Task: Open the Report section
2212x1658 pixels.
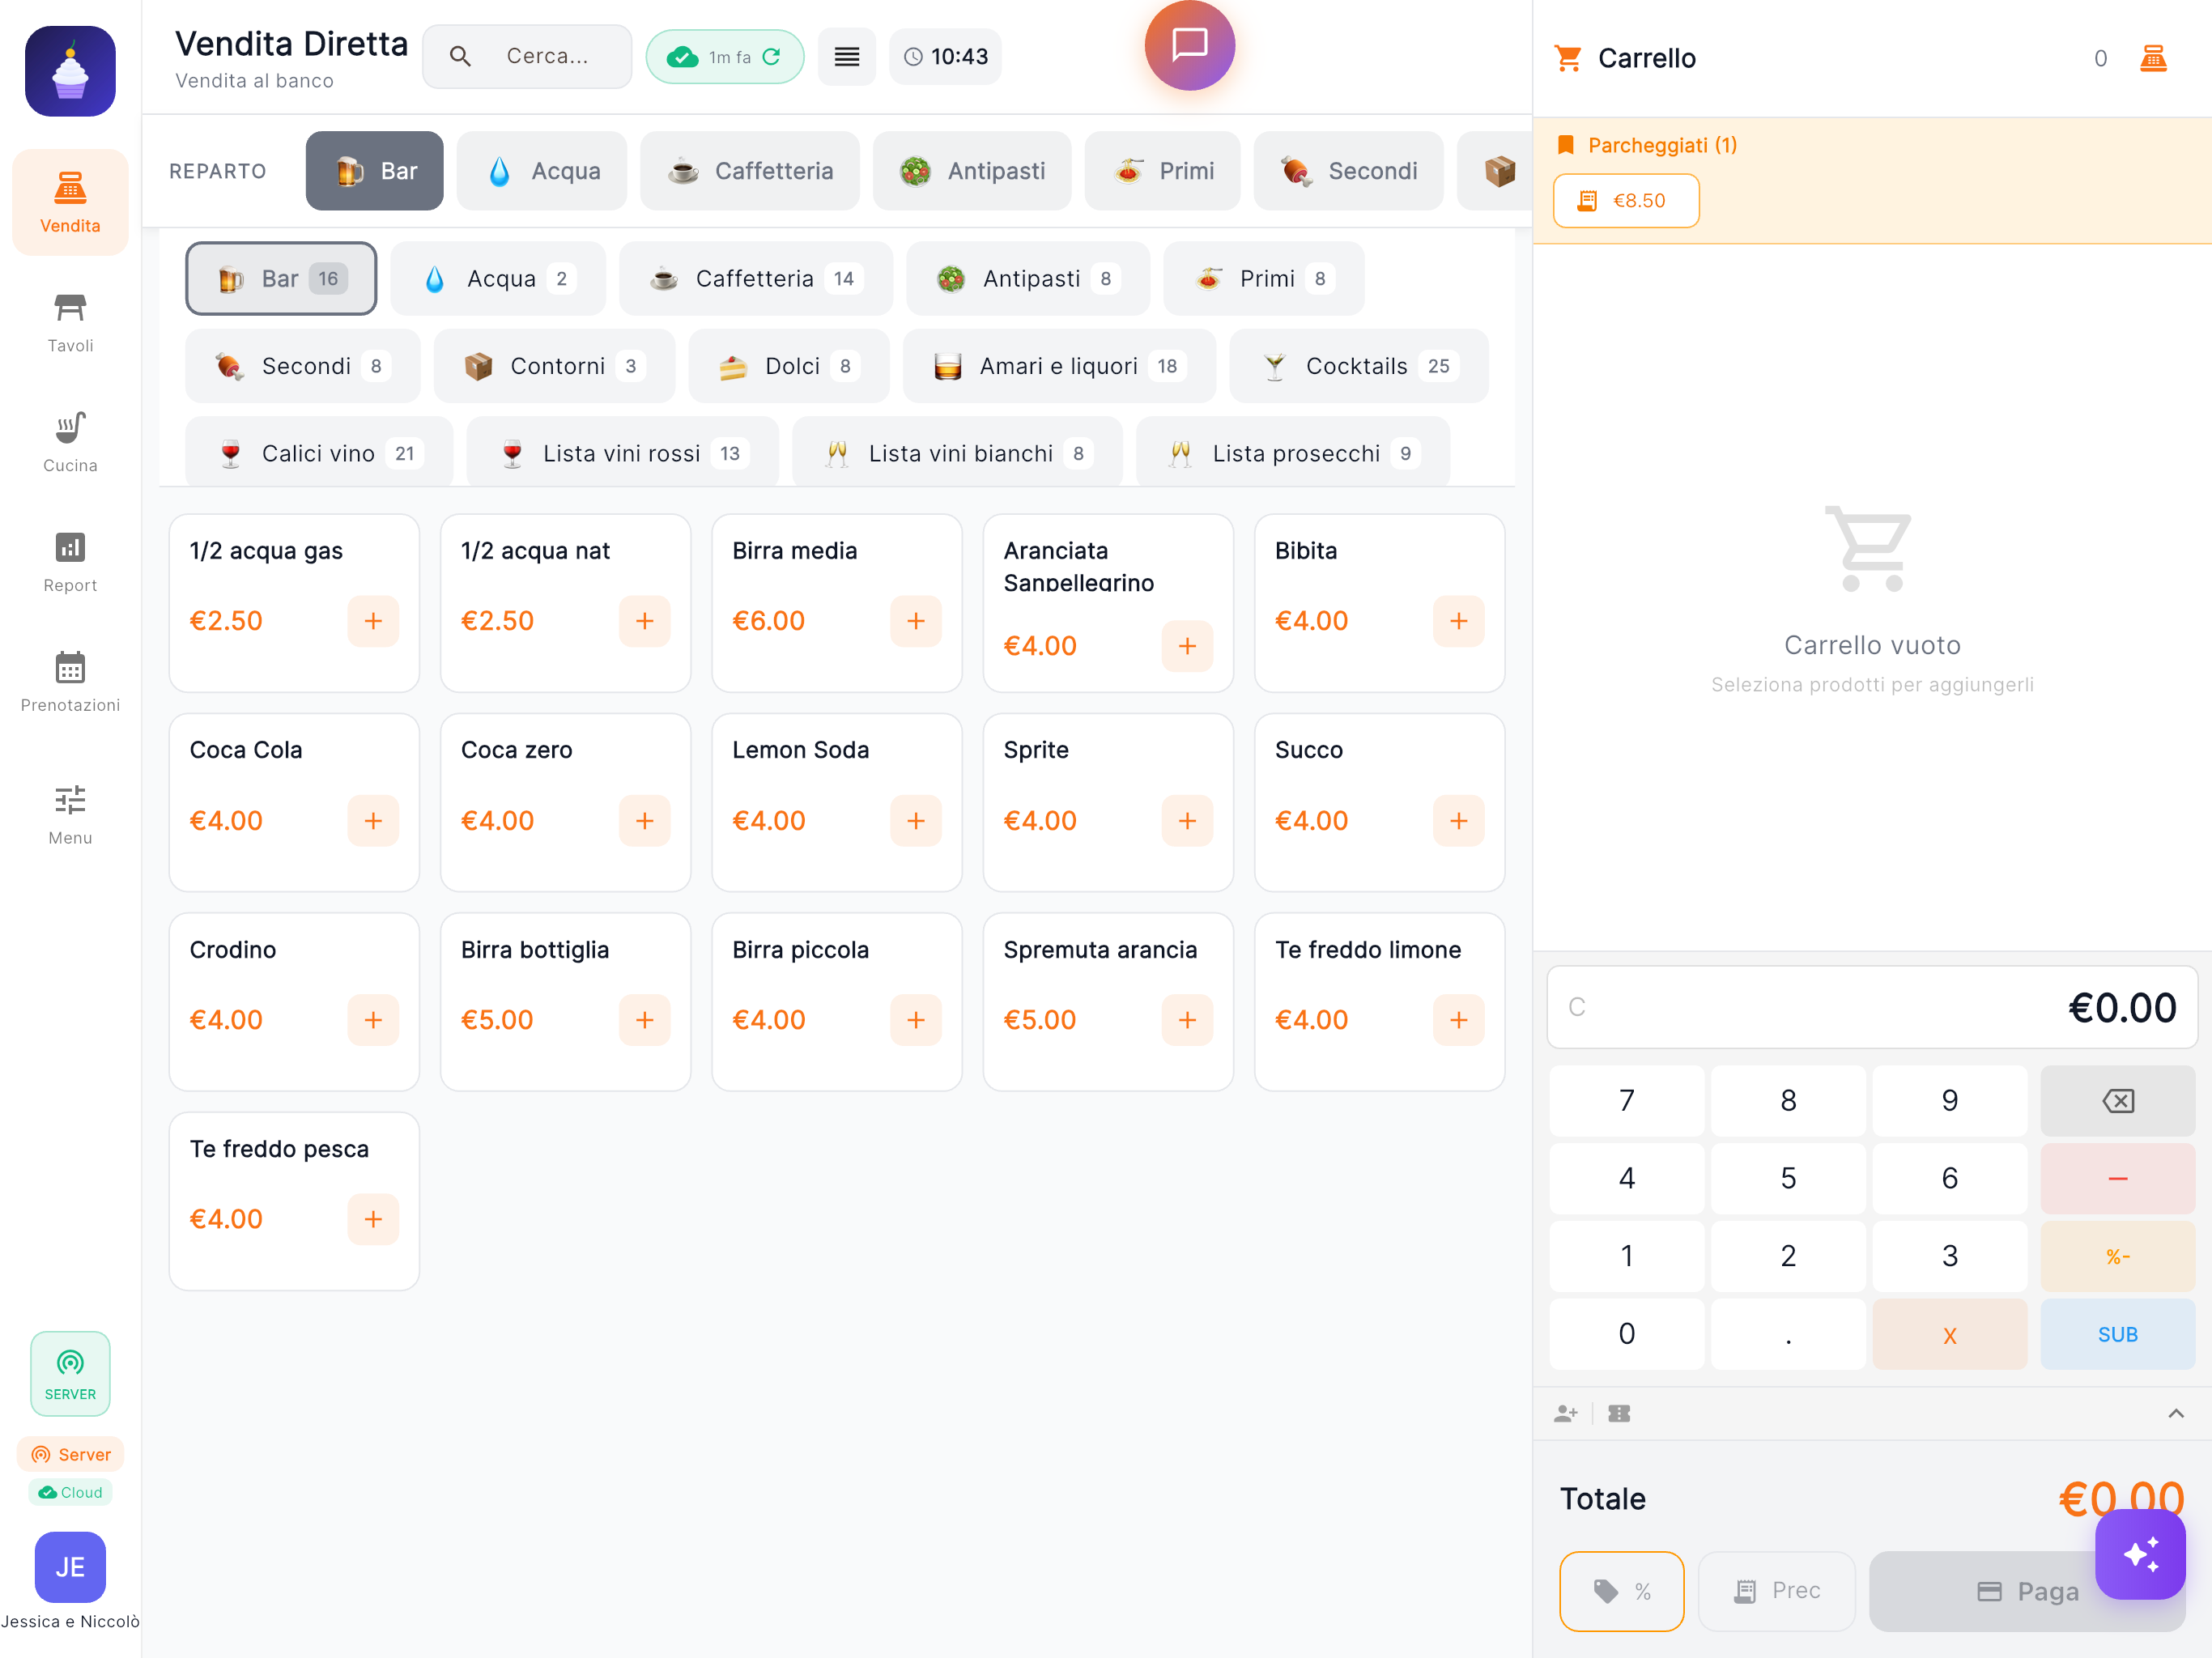Action: pos(70,562)
